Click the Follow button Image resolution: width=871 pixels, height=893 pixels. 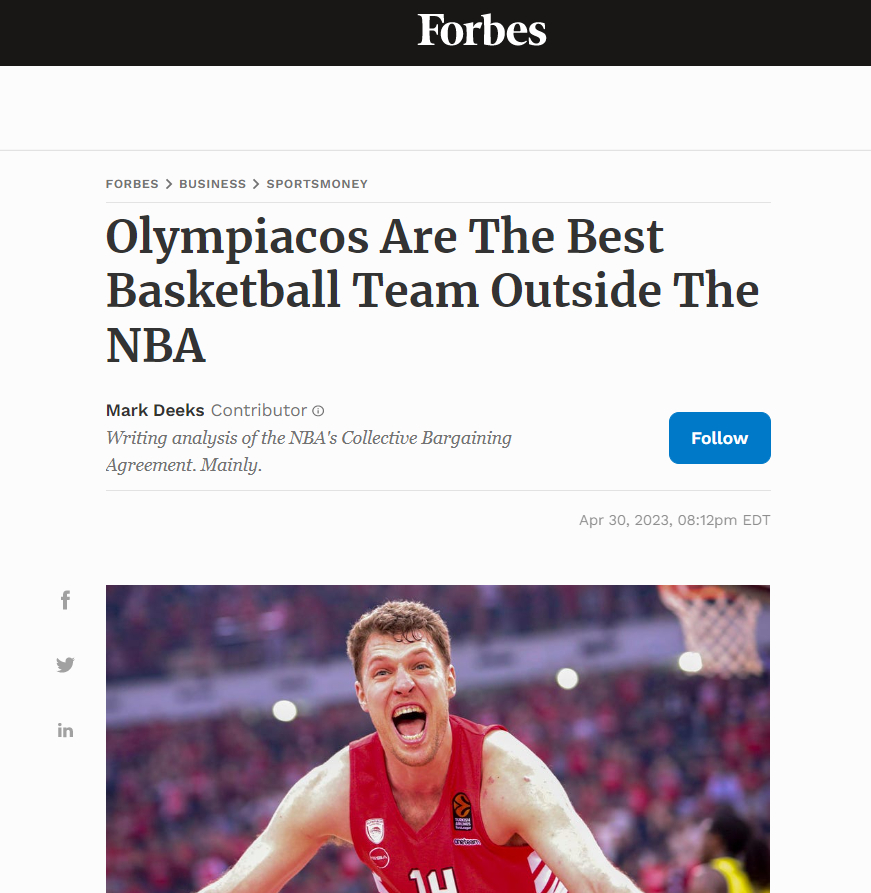(719, 437)
